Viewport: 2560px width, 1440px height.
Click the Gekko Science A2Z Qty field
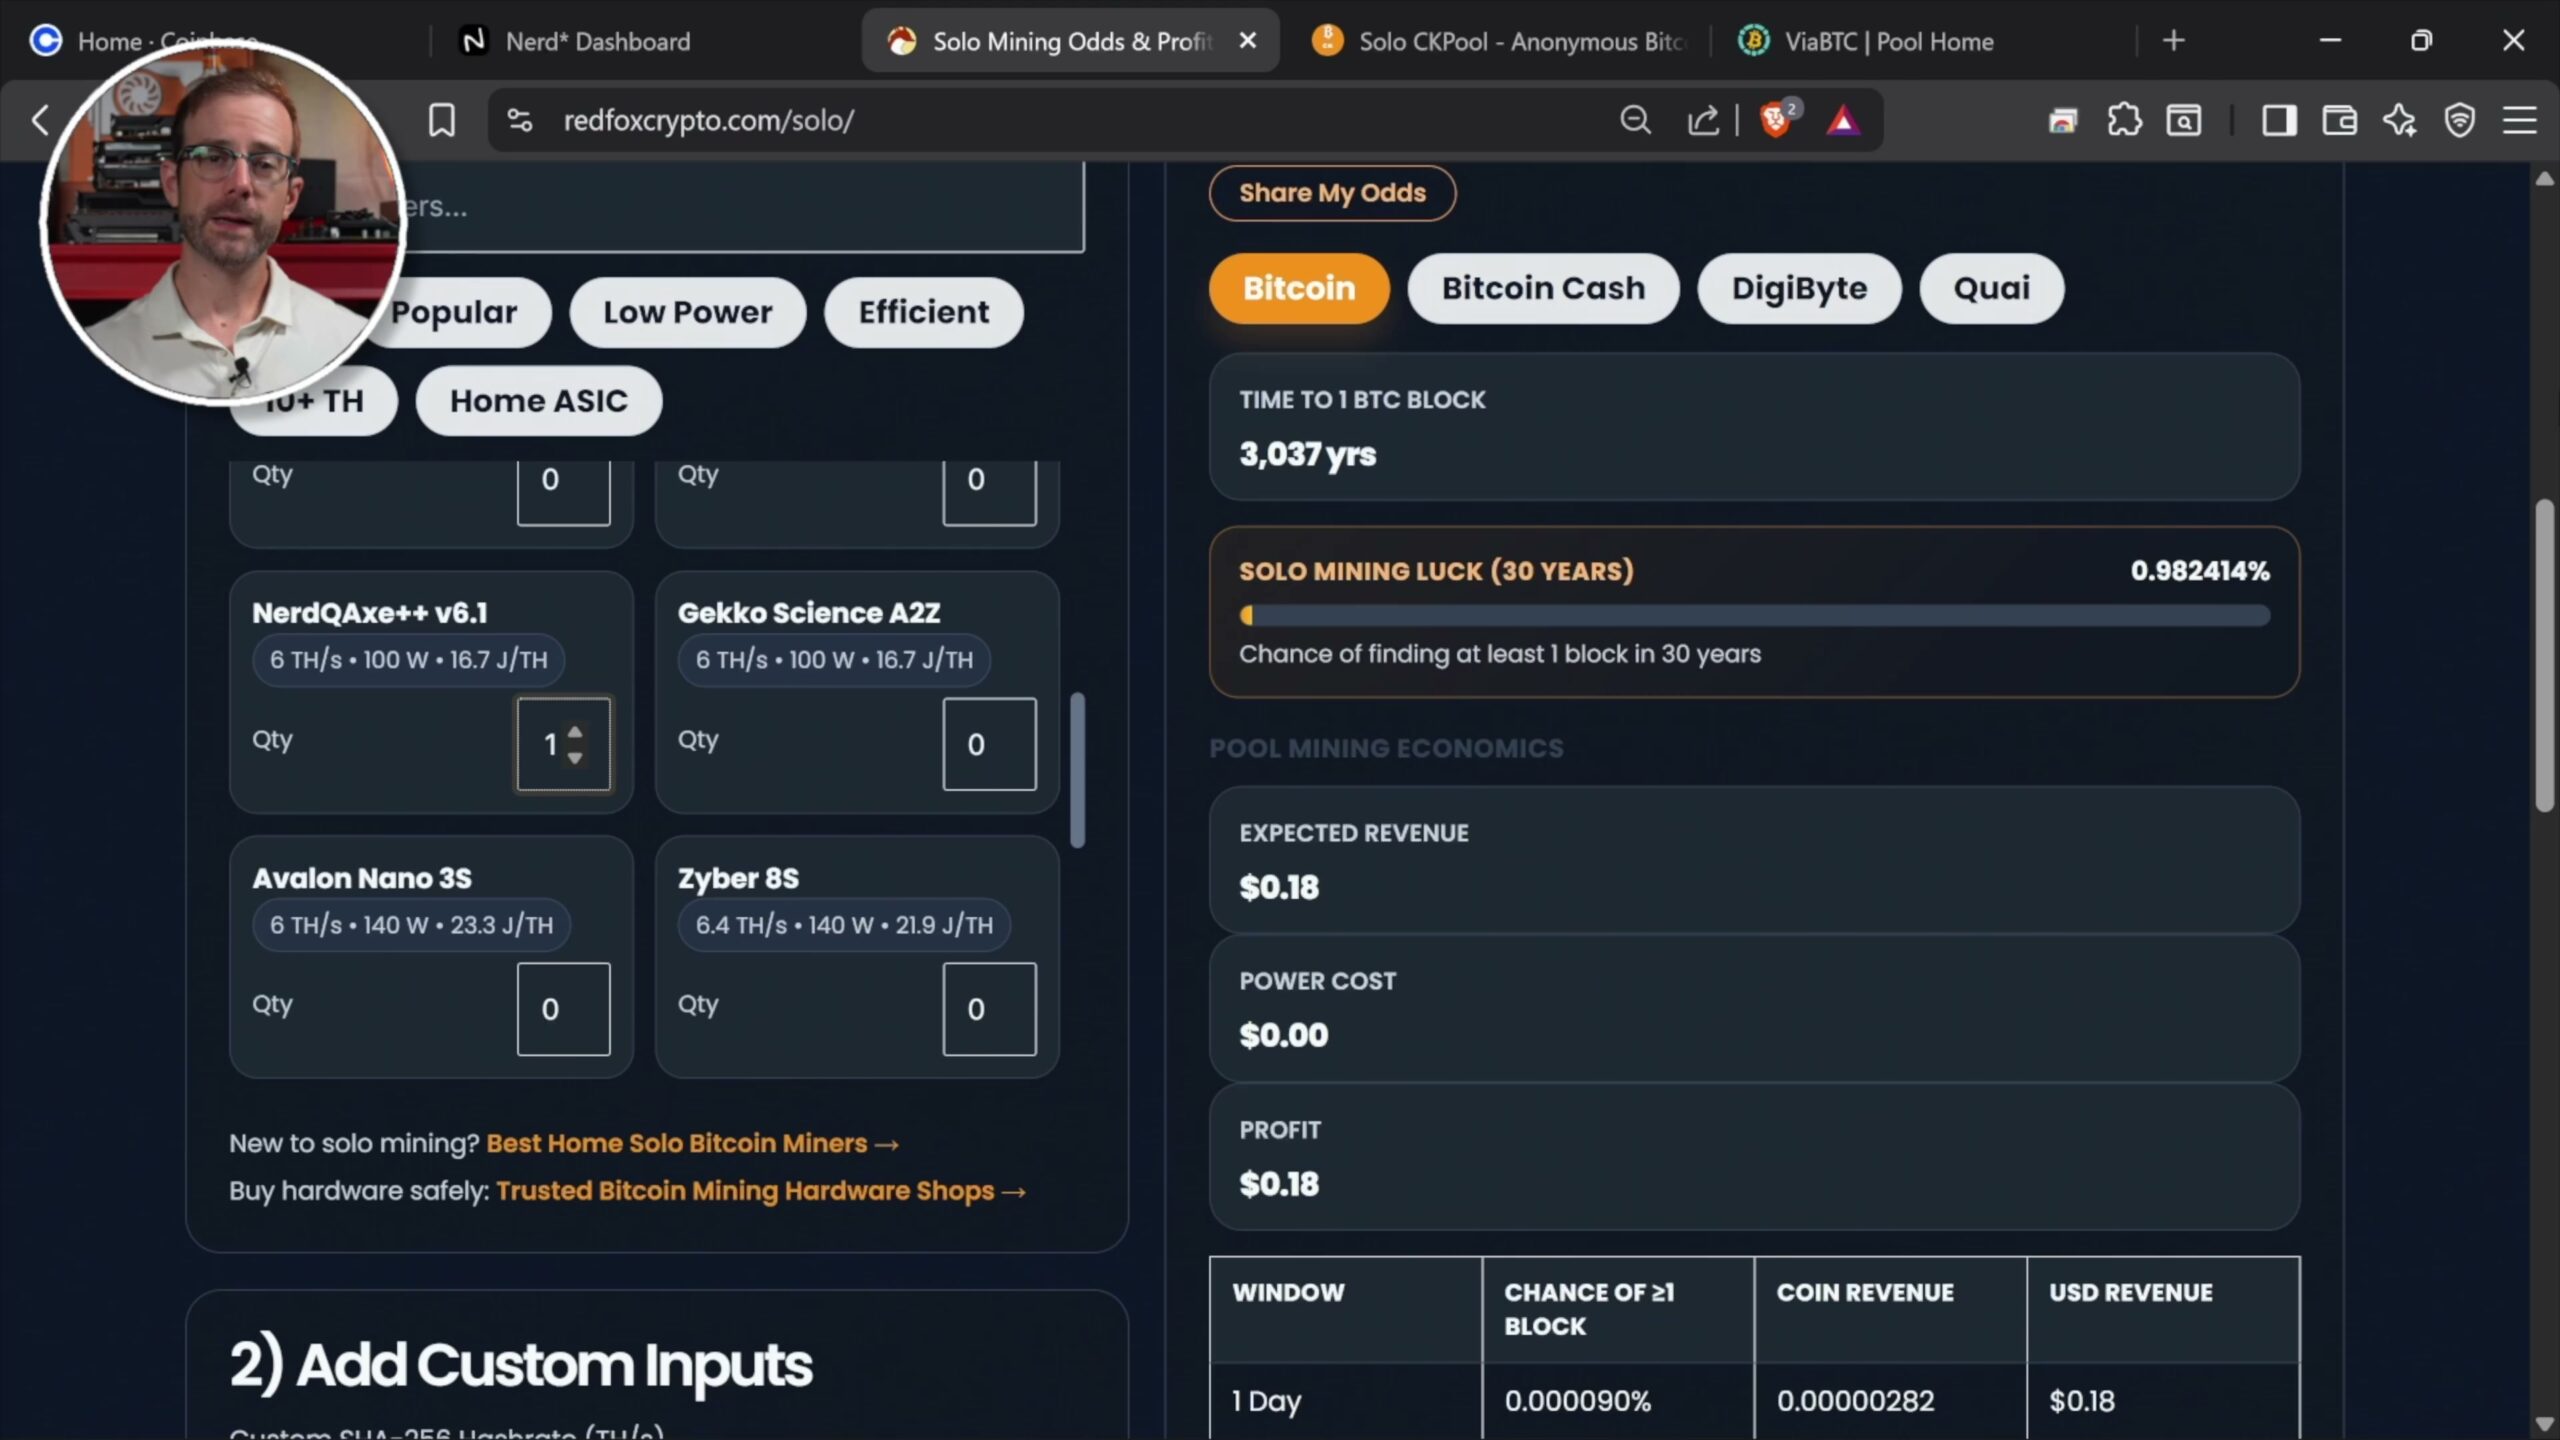coord(989,744)
